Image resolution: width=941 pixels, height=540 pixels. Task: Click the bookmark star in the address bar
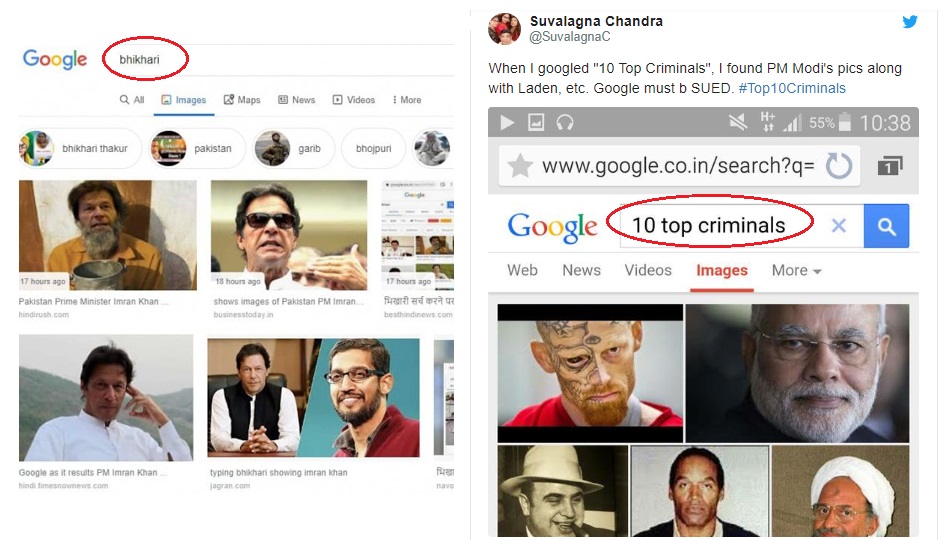[x=520, y=165]
